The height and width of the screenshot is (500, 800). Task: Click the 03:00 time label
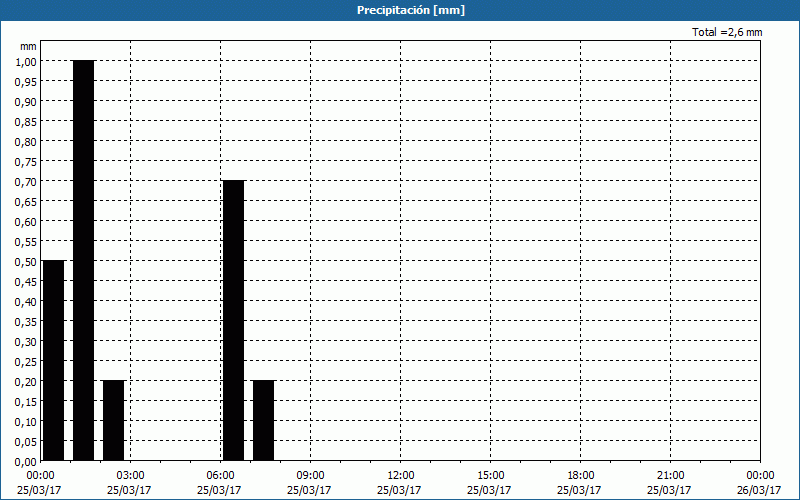[131, 475]
